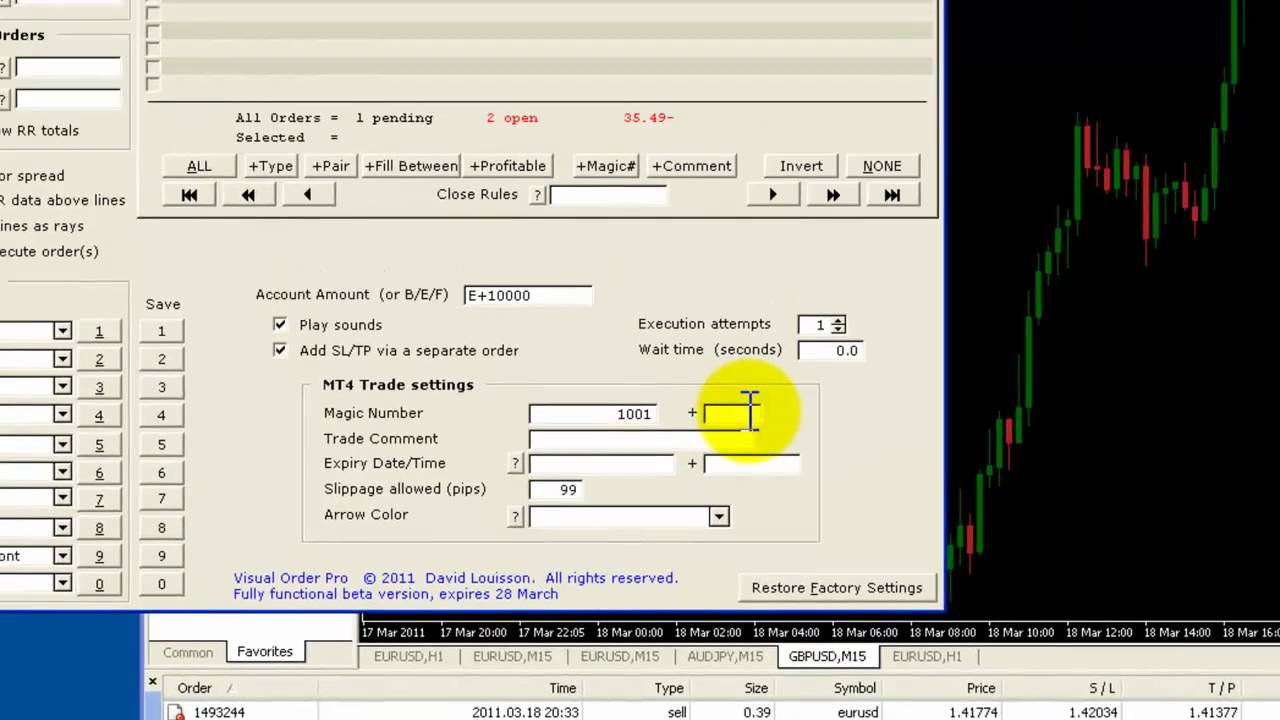Click the Size column header in terminal
This screenshot has height=720, width=1280.
(x=756, y=688)
